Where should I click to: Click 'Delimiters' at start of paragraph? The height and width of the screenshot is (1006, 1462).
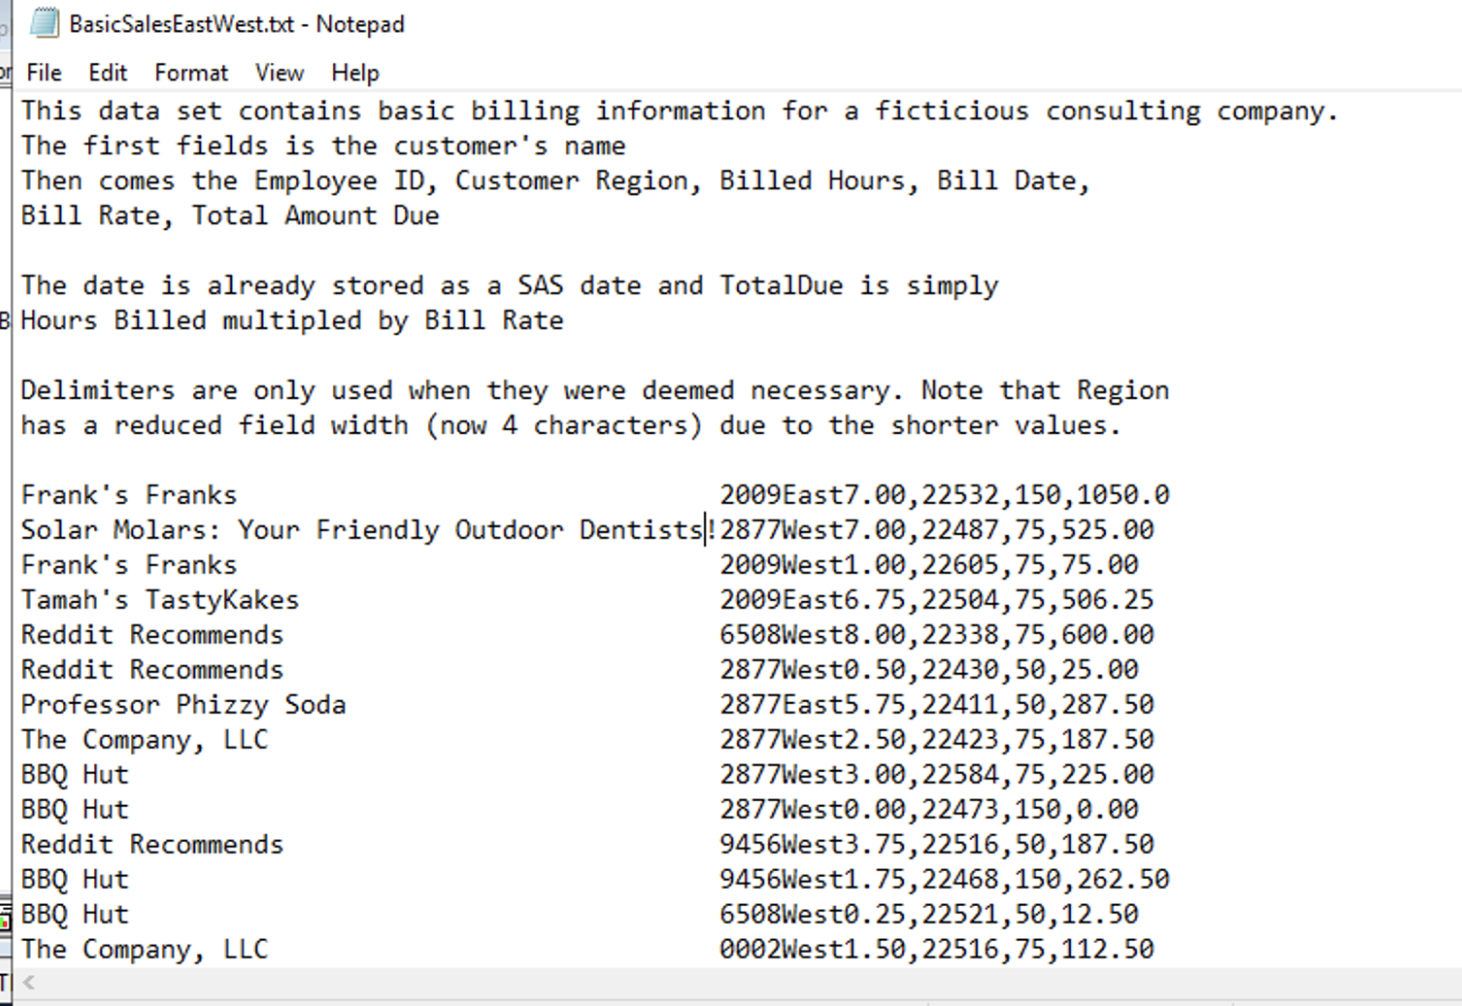click(x=98, y=391)
